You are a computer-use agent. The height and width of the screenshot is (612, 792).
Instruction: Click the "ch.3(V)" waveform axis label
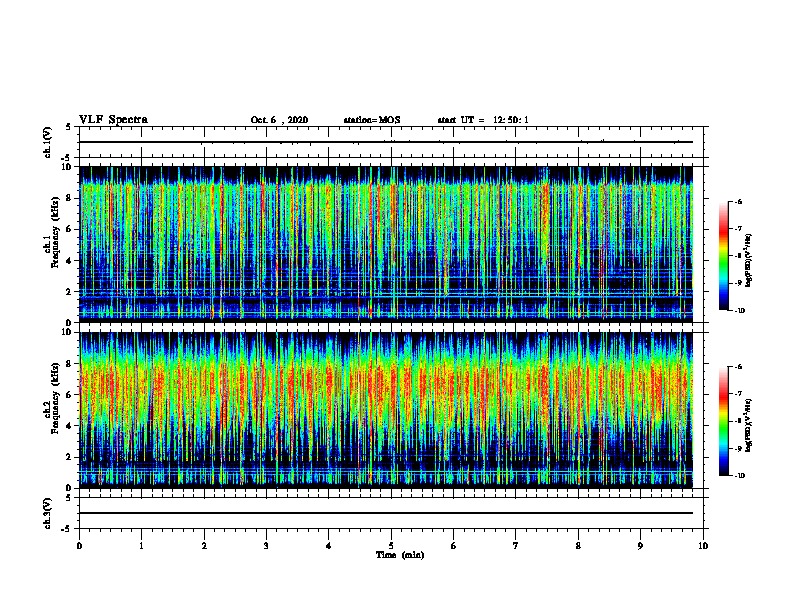coord(47,513)
